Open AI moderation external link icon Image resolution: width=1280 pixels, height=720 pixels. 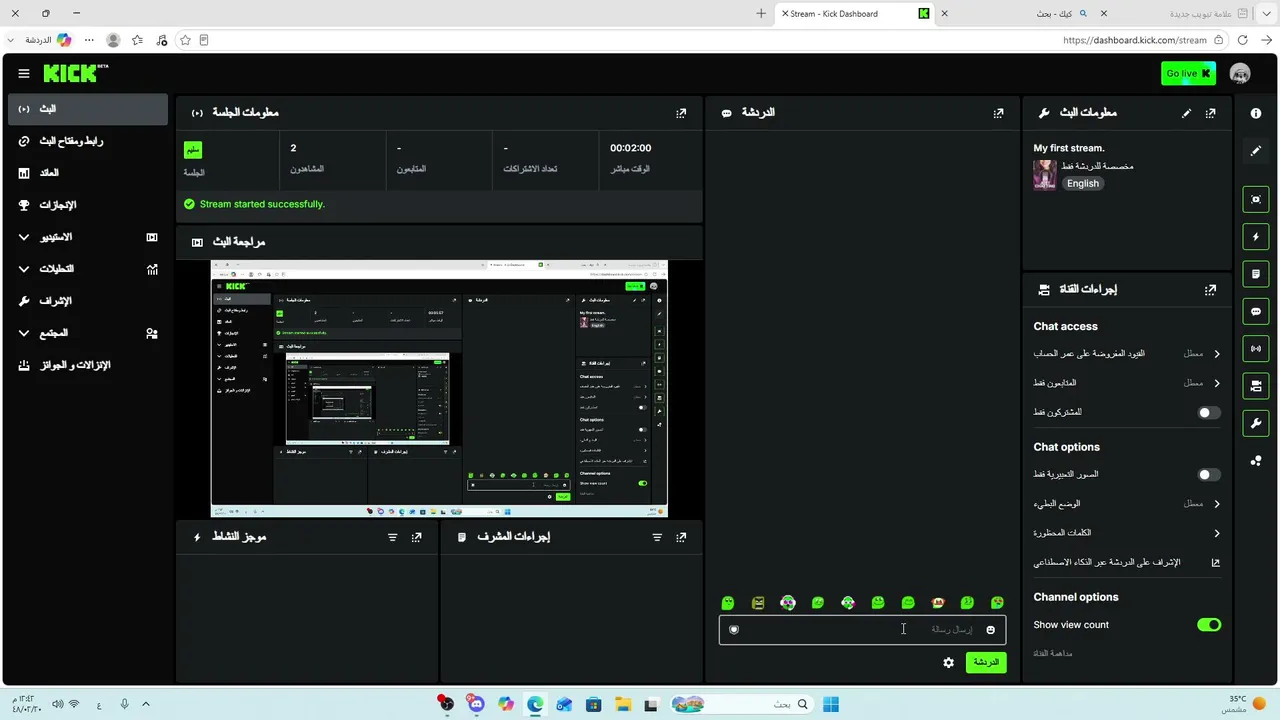coord(1216,562)
